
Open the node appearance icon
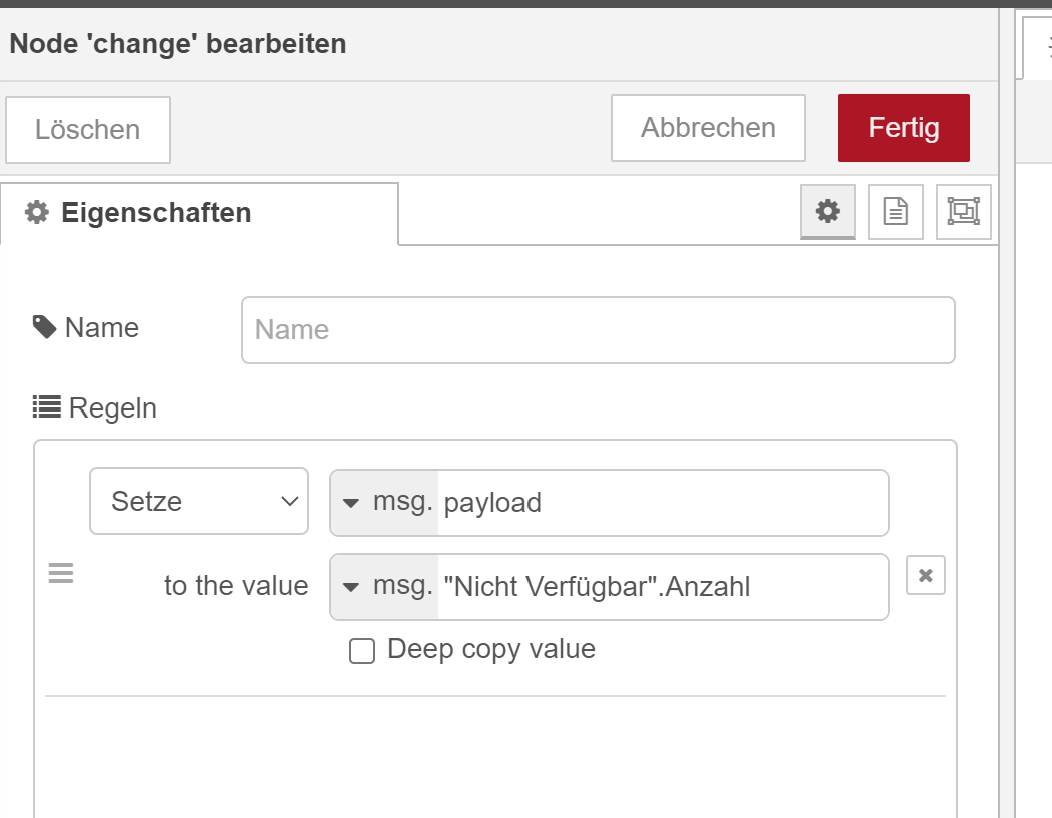963,211
